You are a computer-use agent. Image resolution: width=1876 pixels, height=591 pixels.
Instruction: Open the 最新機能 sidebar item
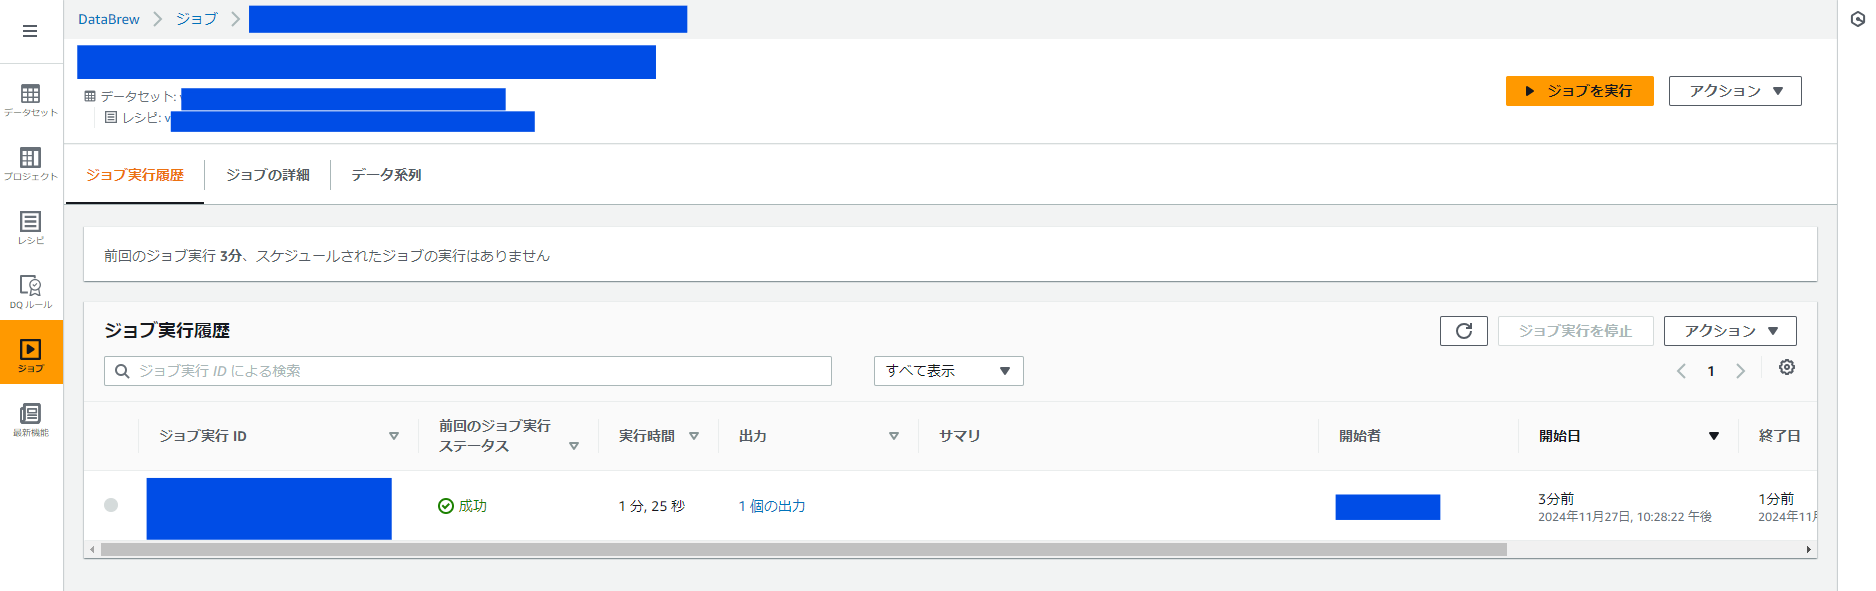click(31, 420)
